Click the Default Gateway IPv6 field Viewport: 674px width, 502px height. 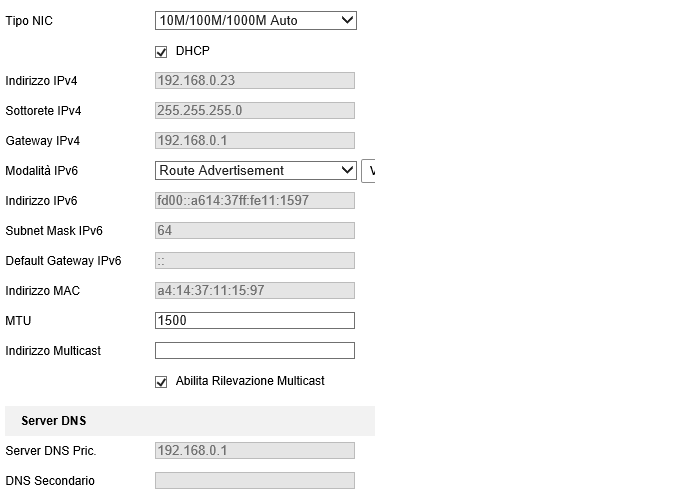[255, 261]
